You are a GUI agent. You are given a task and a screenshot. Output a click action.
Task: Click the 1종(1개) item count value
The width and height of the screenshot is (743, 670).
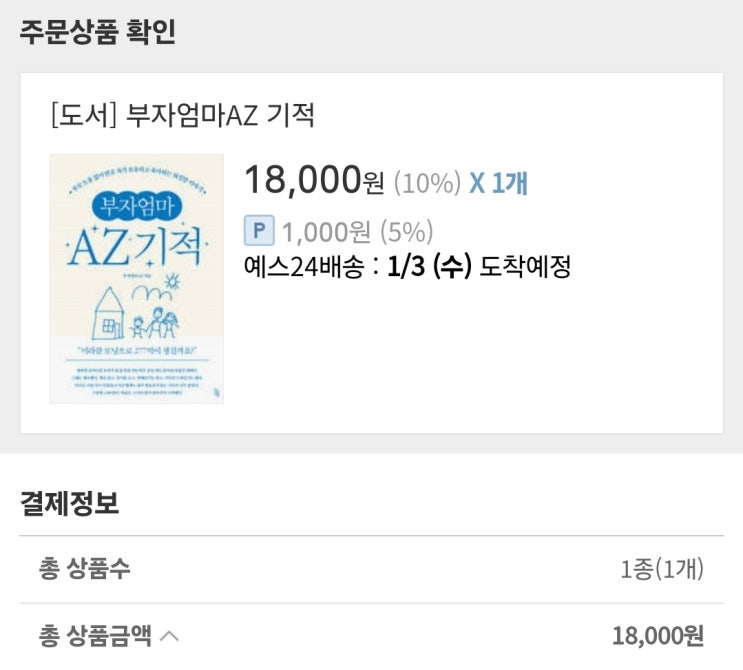tap(661, 570)
